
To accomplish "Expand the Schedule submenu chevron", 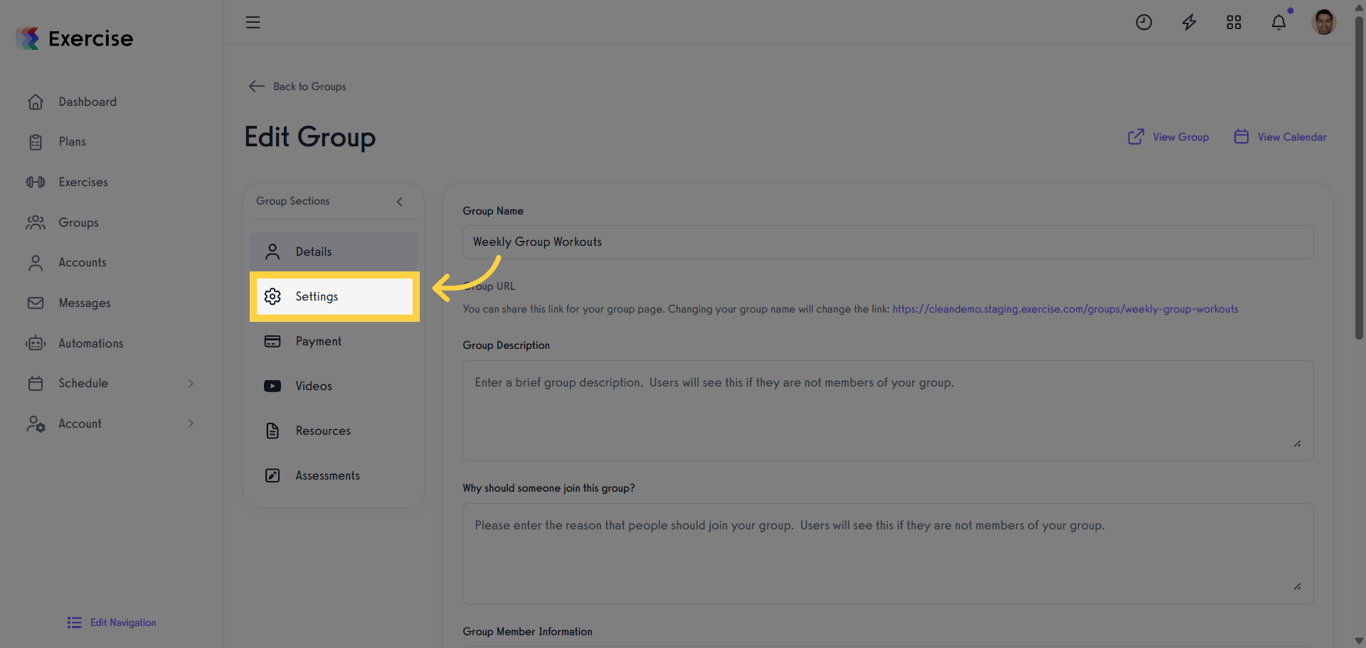I will [x=191, y=383].
